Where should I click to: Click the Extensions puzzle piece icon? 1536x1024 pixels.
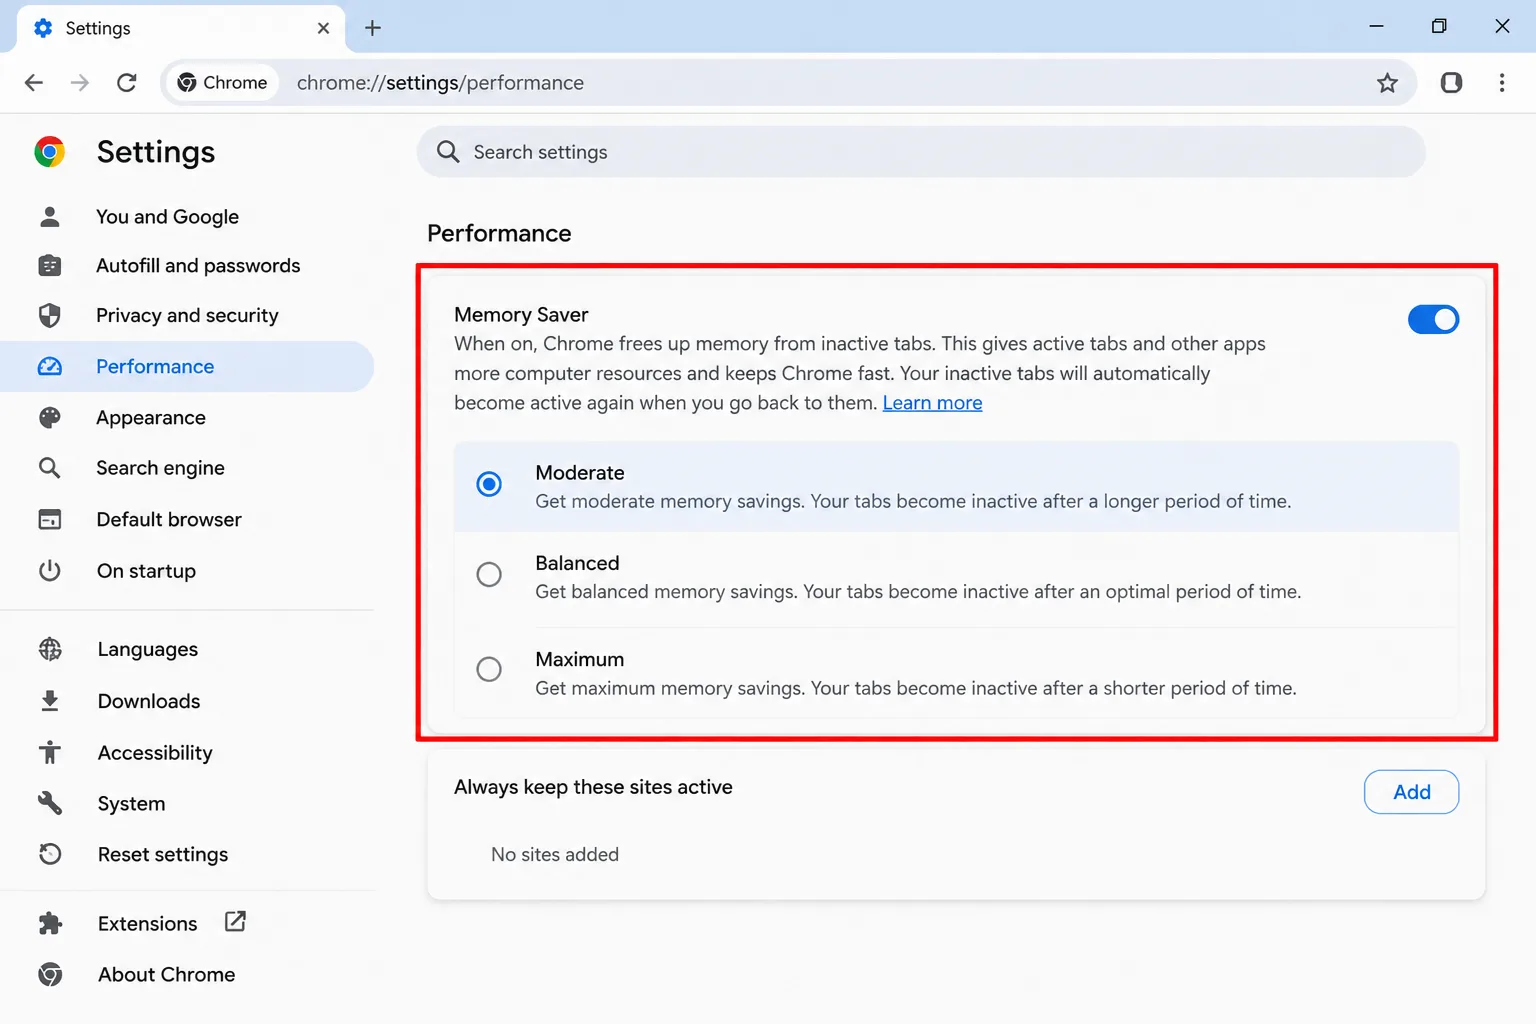tap(50, 923)
